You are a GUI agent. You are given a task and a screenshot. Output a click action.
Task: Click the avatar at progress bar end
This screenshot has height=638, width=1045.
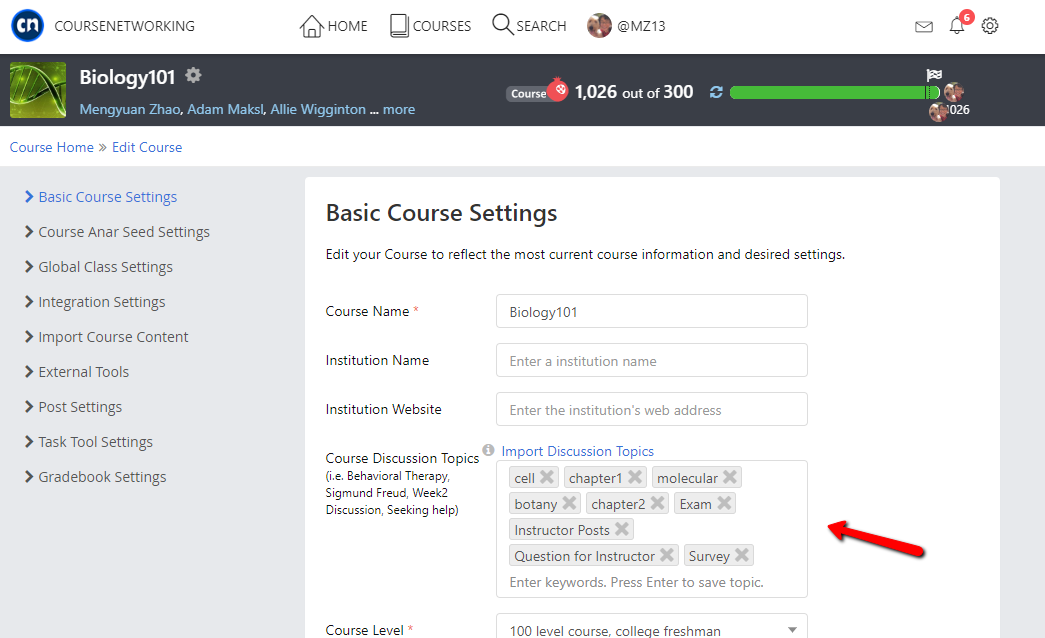pyautogui.click(x=954, y=92)
